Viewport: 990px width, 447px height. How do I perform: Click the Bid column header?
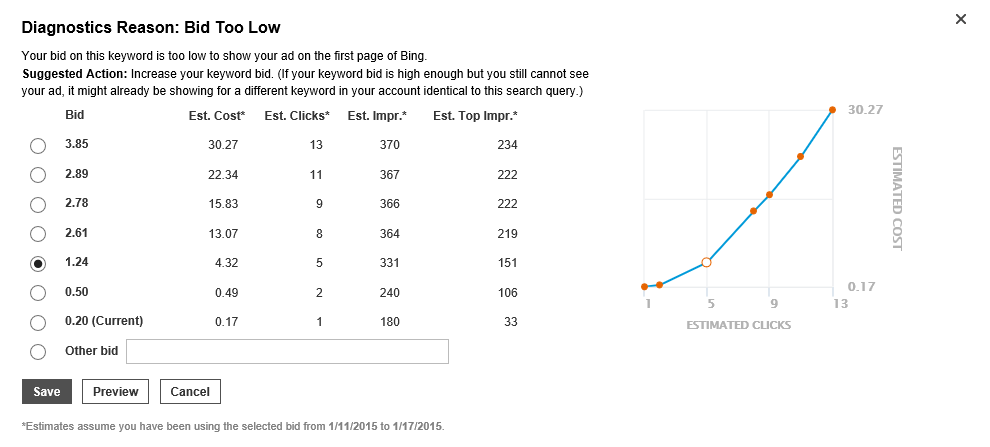[x=75, y=115]
